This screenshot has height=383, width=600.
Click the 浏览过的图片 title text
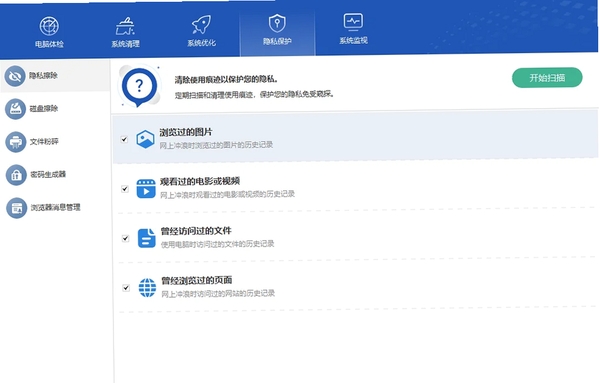(186, 132)
